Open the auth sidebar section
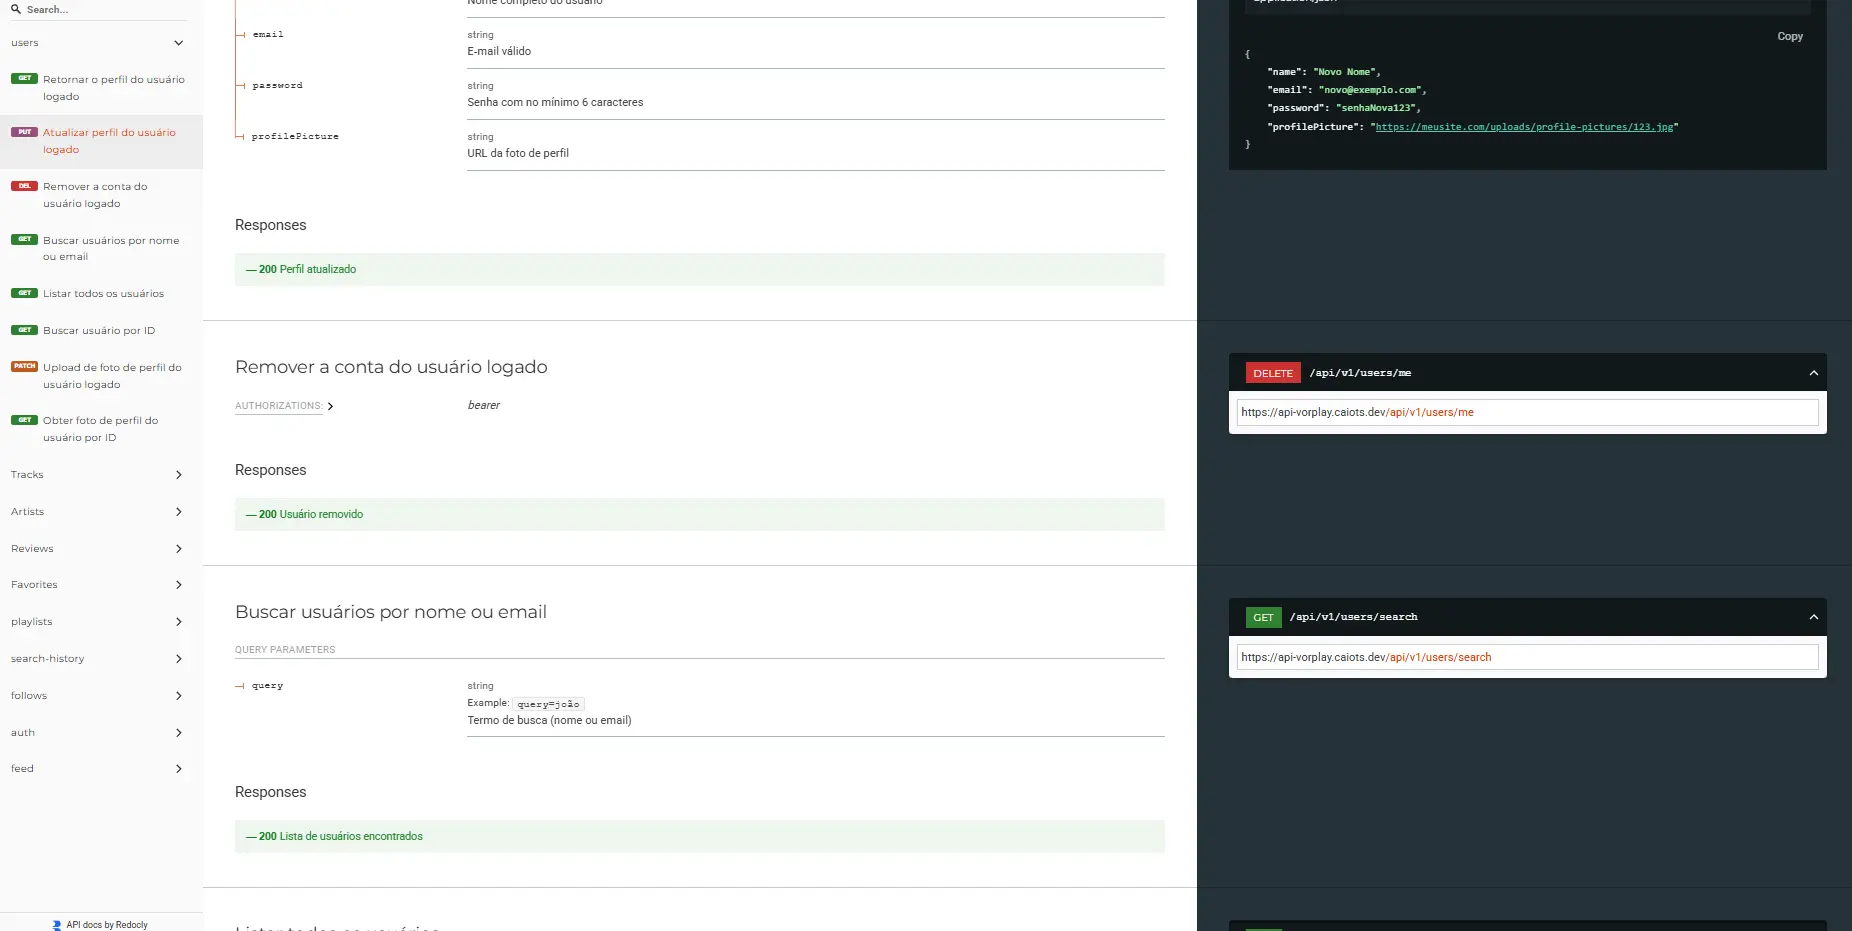This screenshot has width=1852, height=931. 96,733
